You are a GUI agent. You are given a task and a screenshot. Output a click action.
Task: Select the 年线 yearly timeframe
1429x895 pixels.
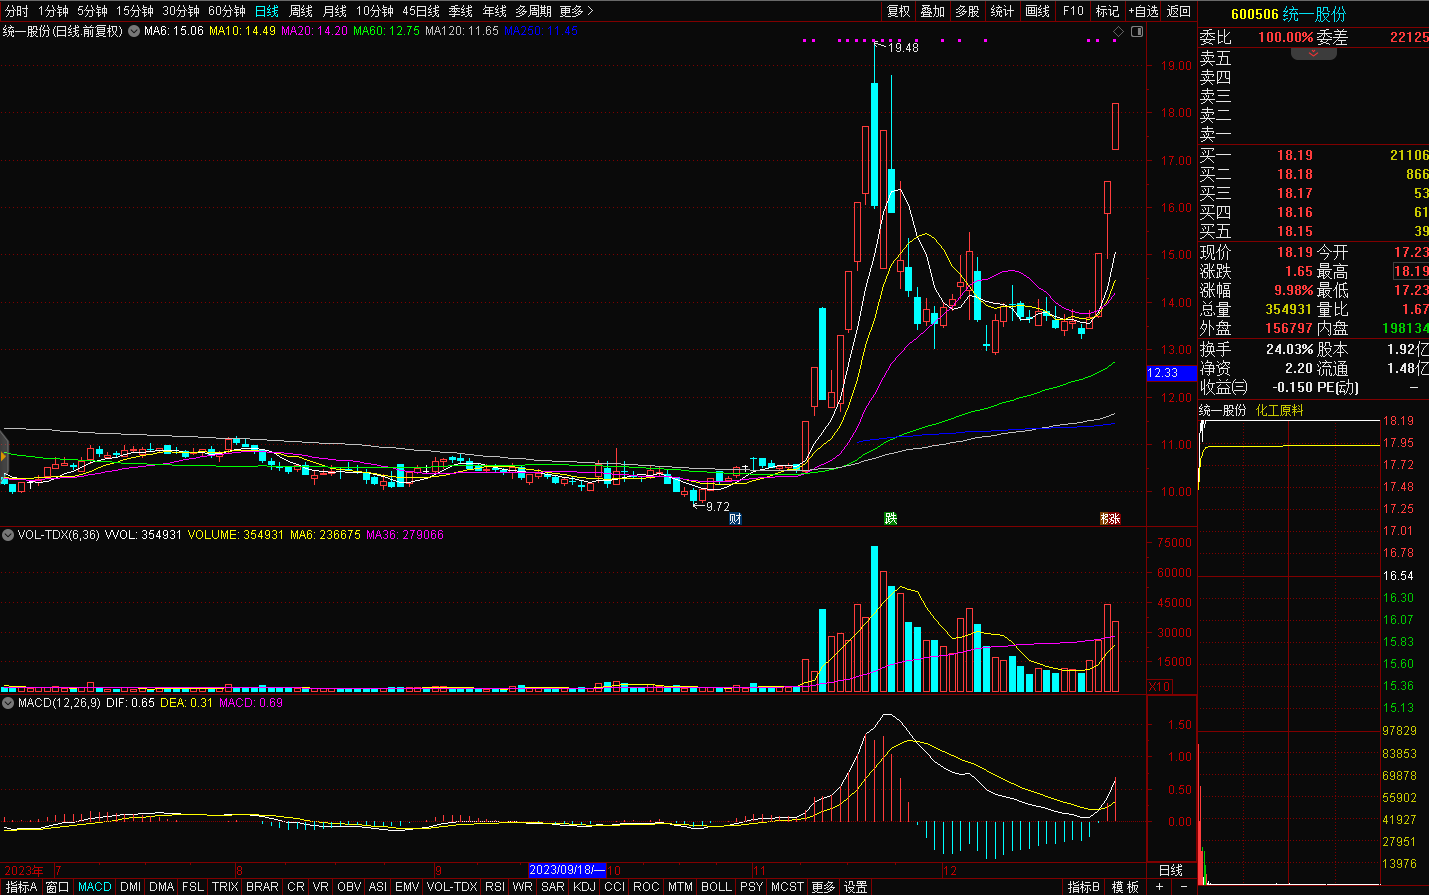coord(495,11)
